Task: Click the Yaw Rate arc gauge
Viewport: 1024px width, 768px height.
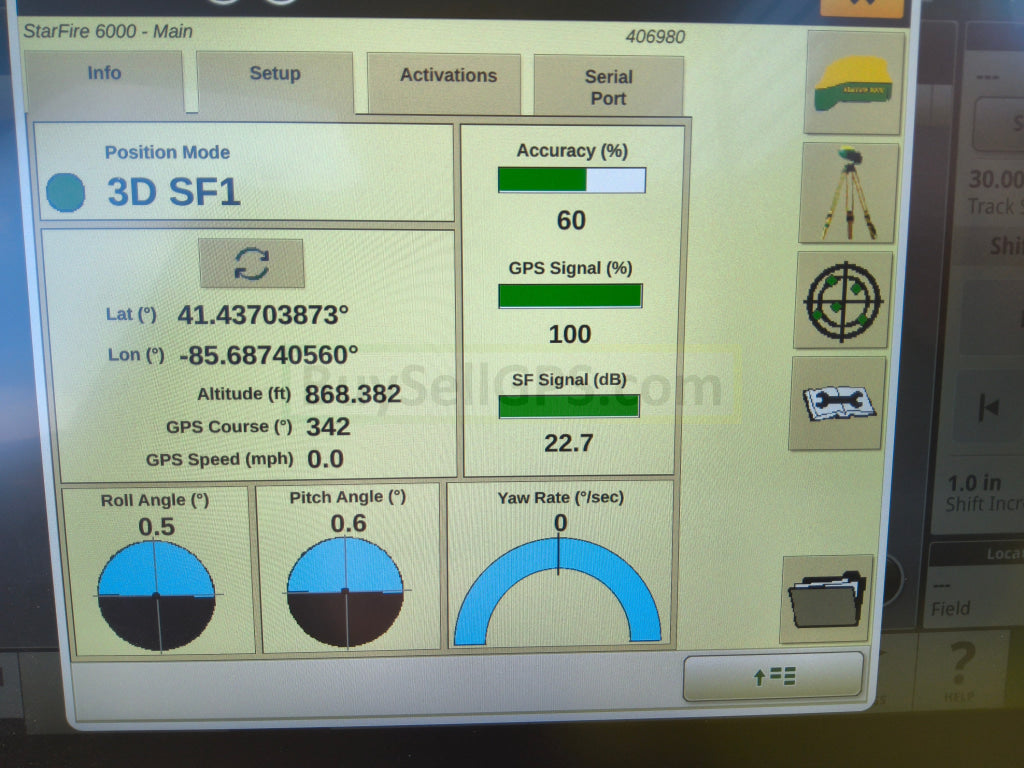Action: point(558,591)
